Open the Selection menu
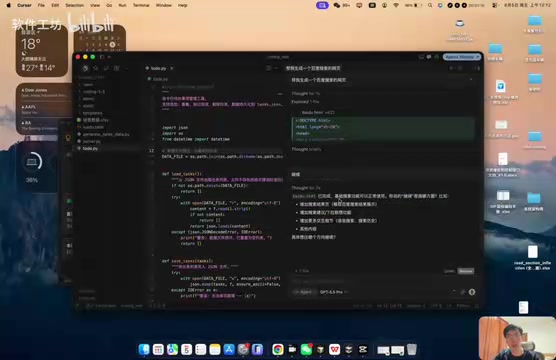556x360 pixels. [74, 5]
